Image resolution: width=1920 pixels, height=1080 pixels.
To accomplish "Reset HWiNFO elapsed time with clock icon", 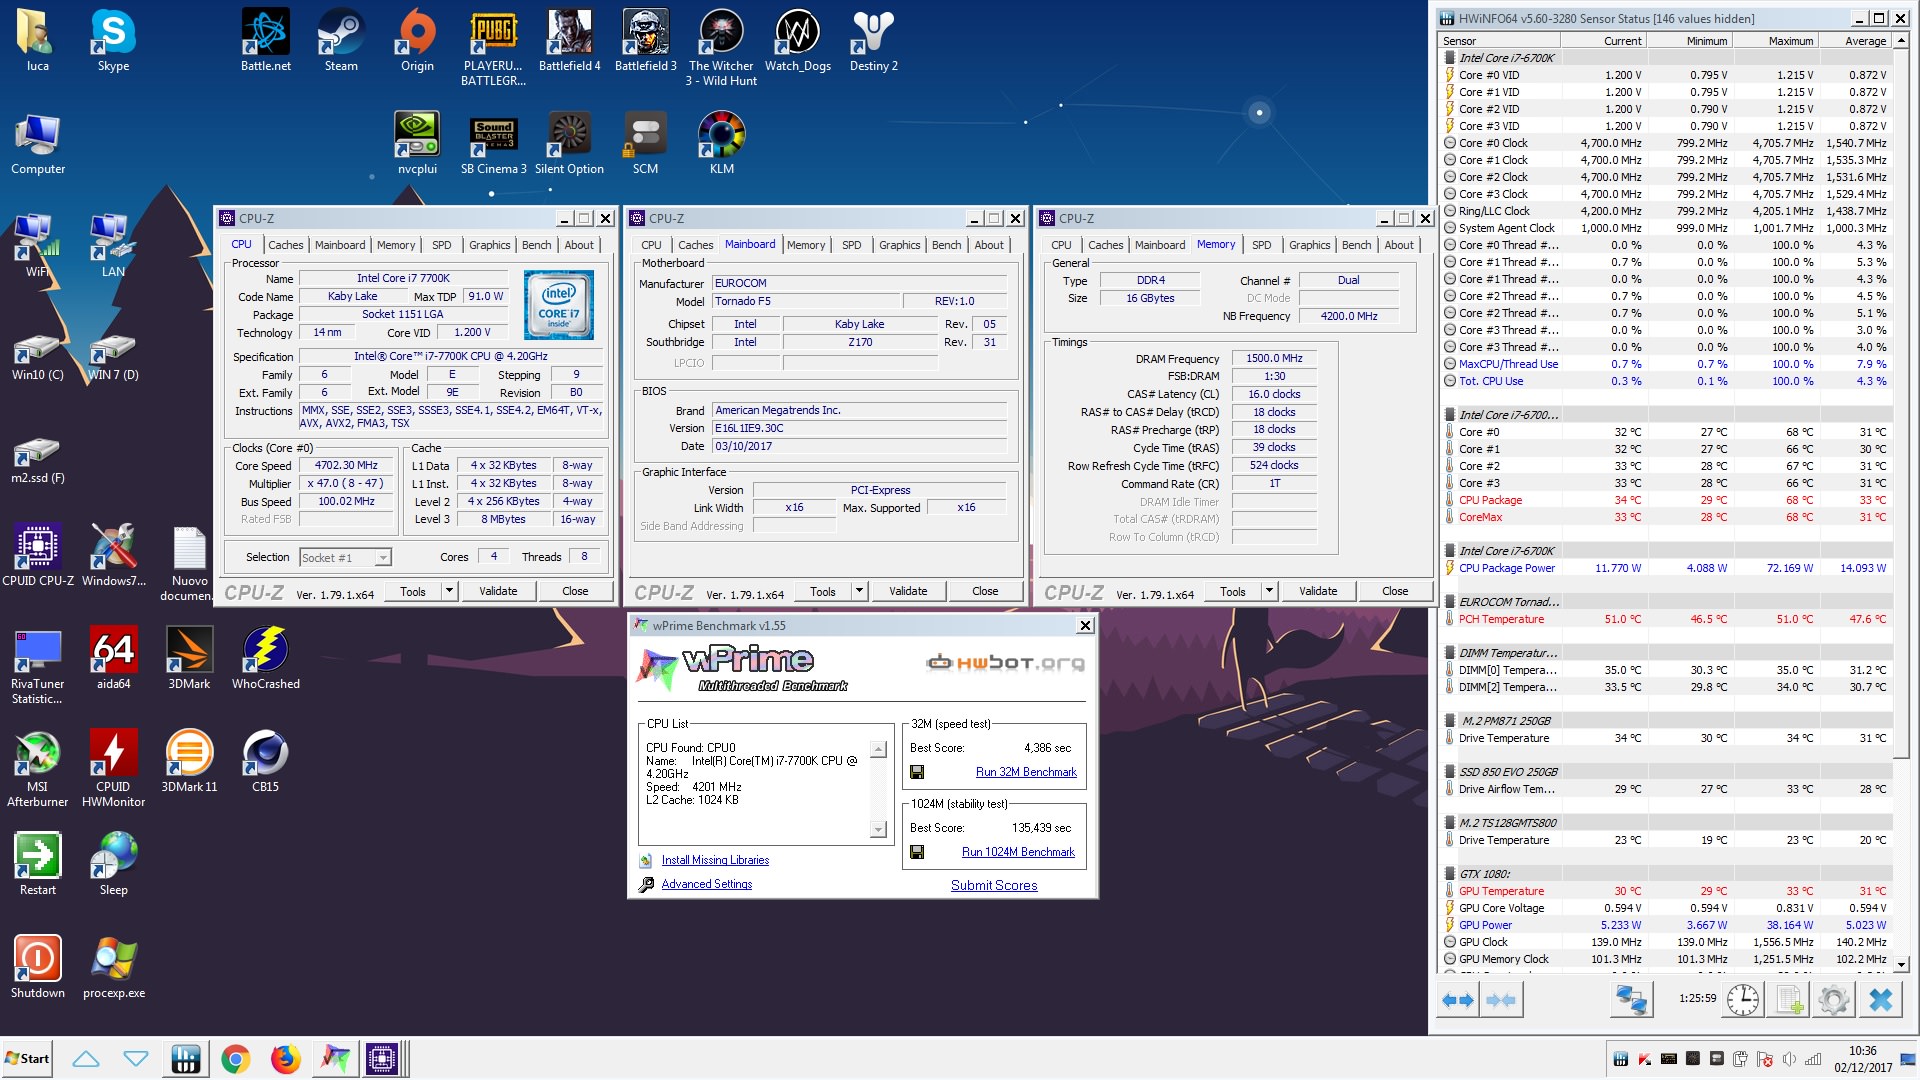I will click(1743, 999).
